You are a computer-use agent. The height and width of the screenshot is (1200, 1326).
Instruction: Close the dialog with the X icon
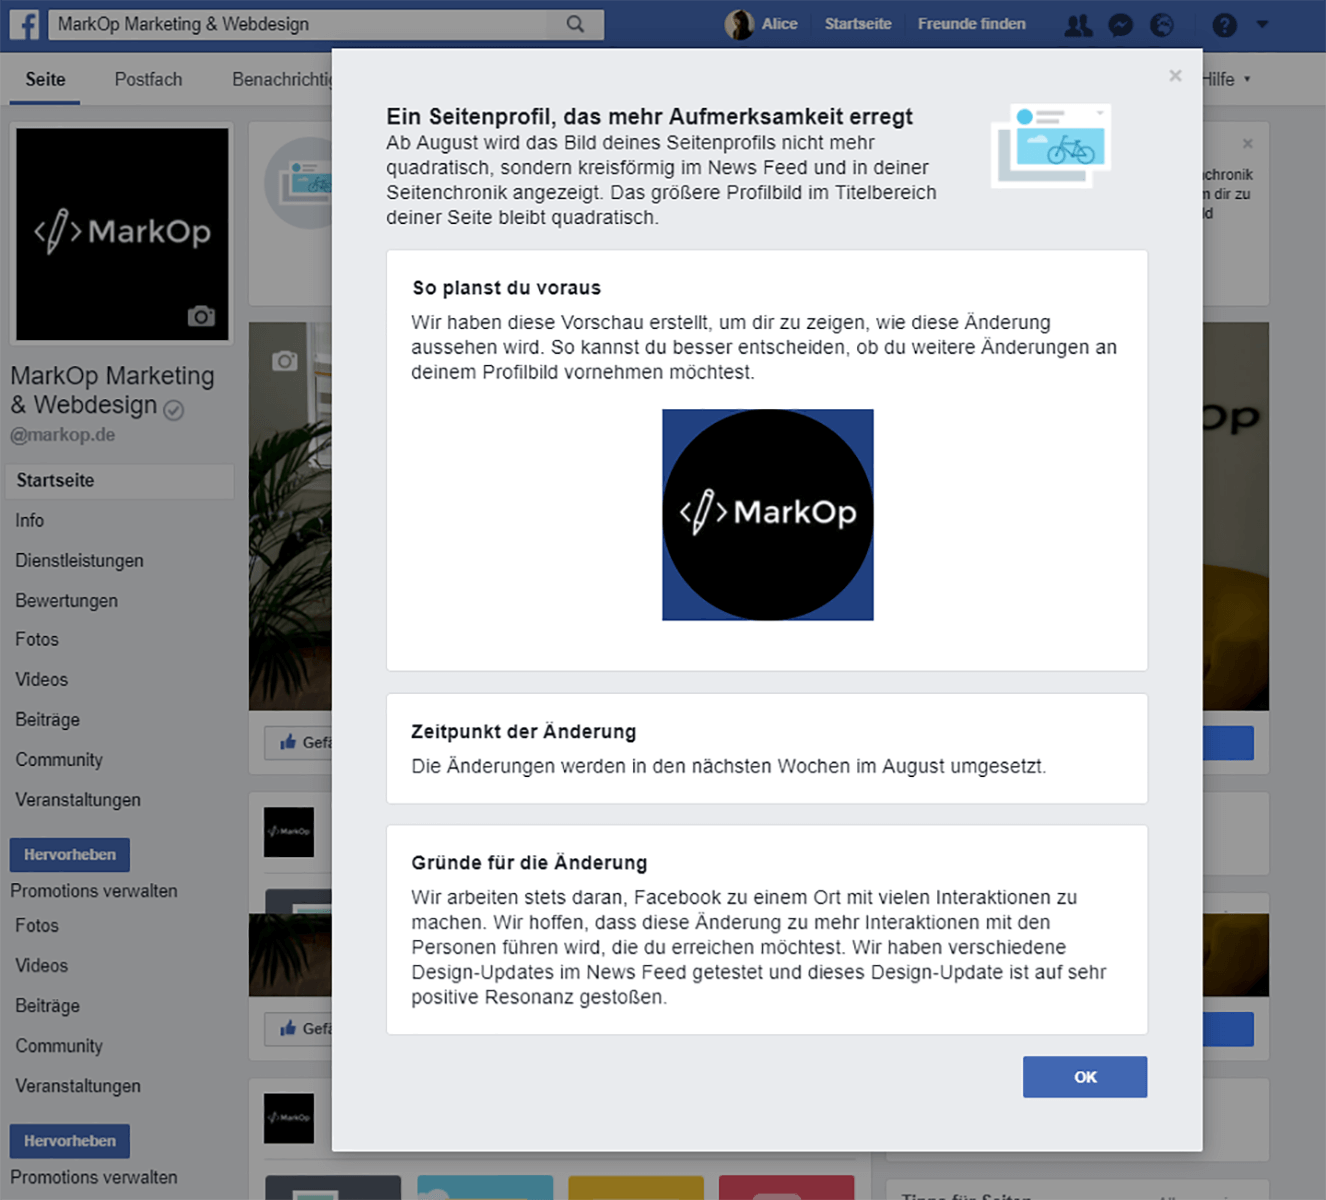point(1175,76)
